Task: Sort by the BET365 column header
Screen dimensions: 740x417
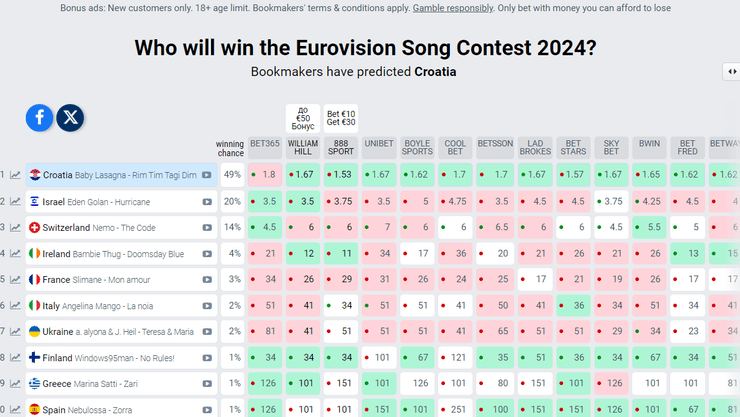Action: point(265,145)
